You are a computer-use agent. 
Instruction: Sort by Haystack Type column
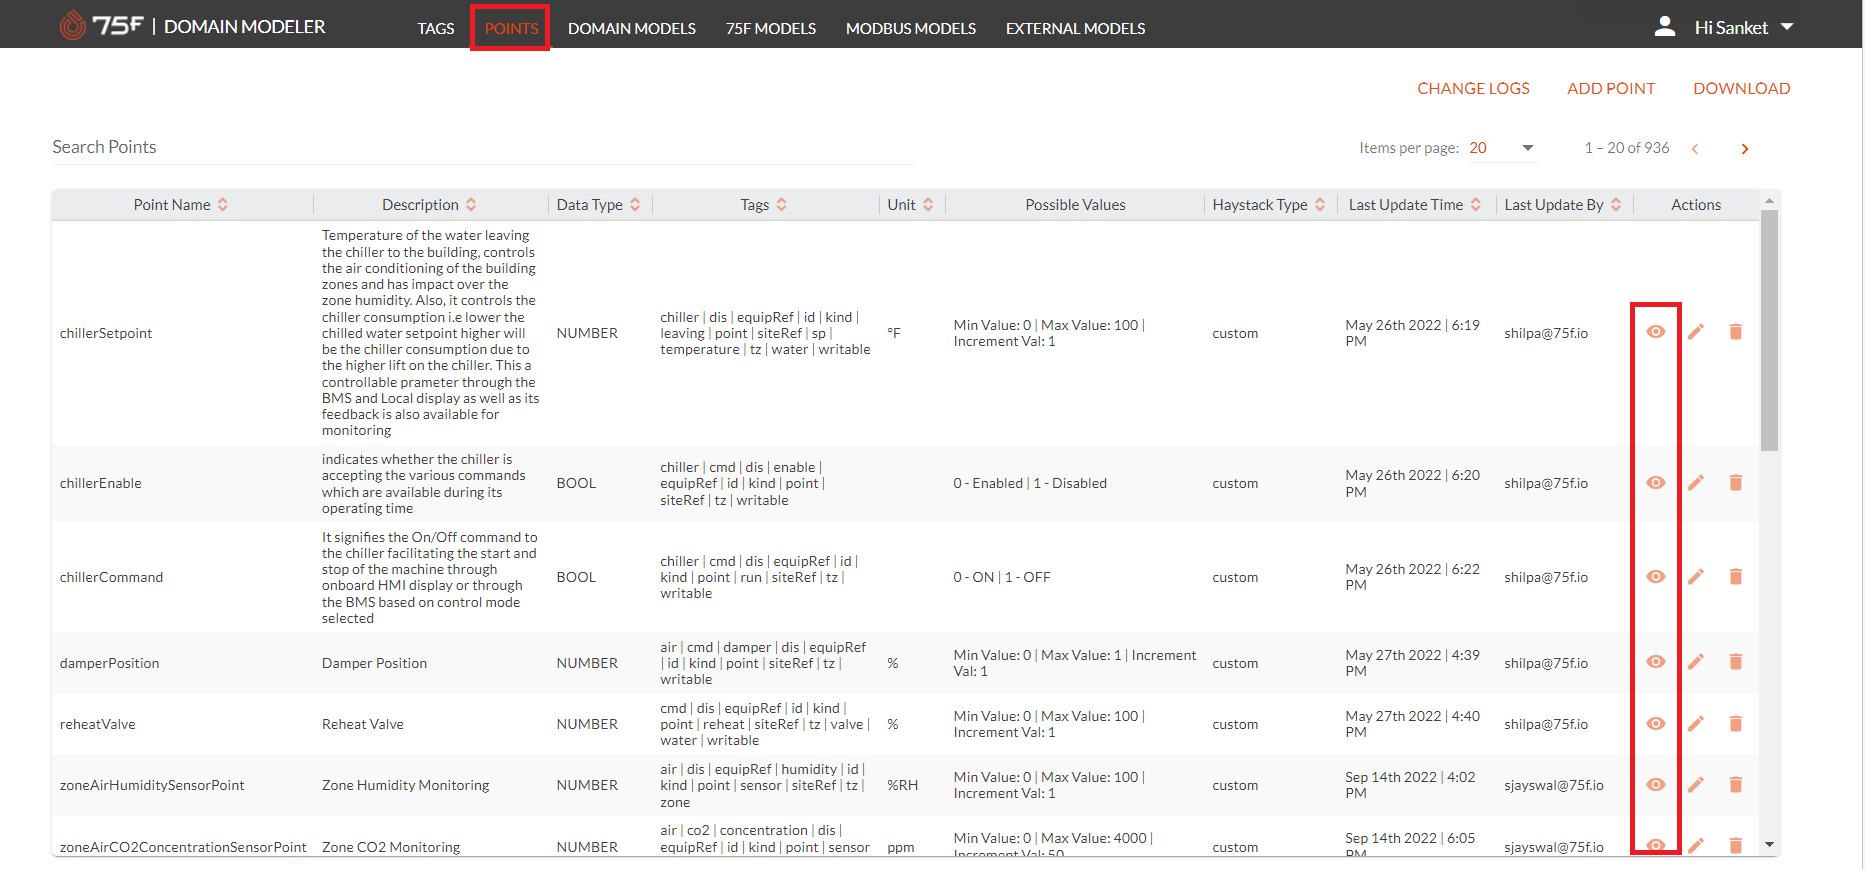click(1320, 205)
